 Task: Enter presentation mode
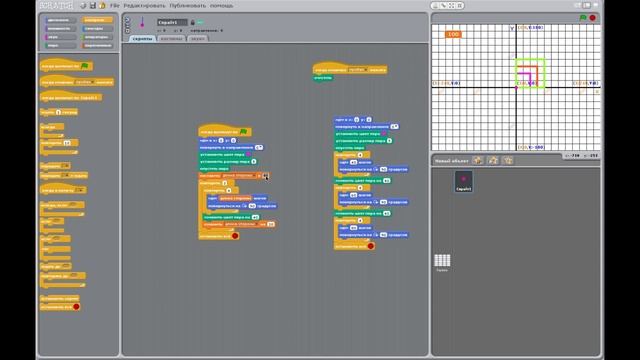596,5
